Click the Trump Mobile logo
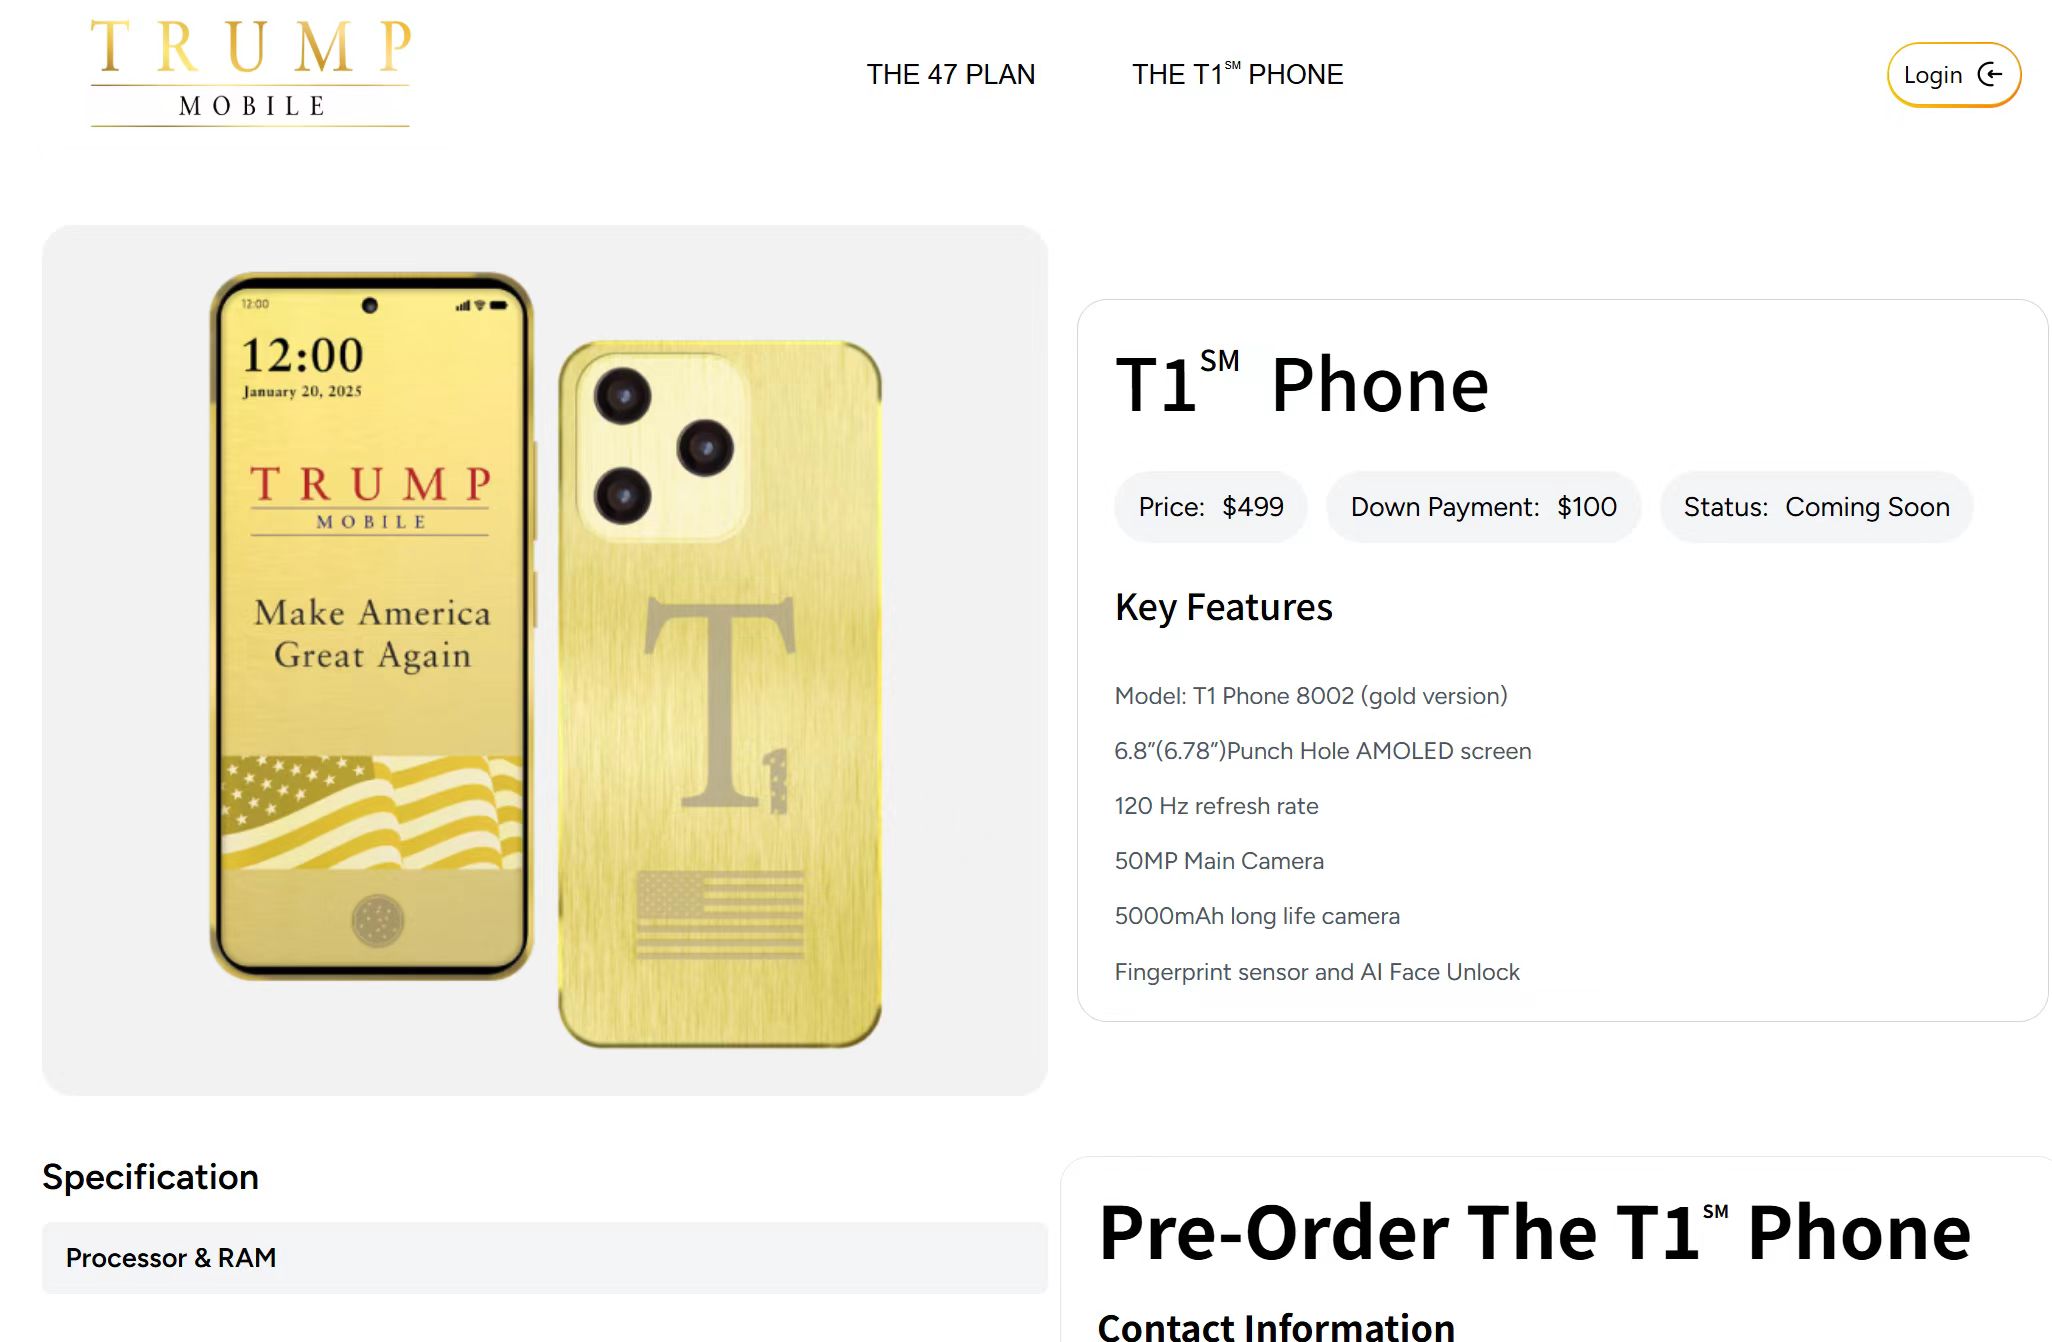 pyautogui.click(x=250, y=73)
